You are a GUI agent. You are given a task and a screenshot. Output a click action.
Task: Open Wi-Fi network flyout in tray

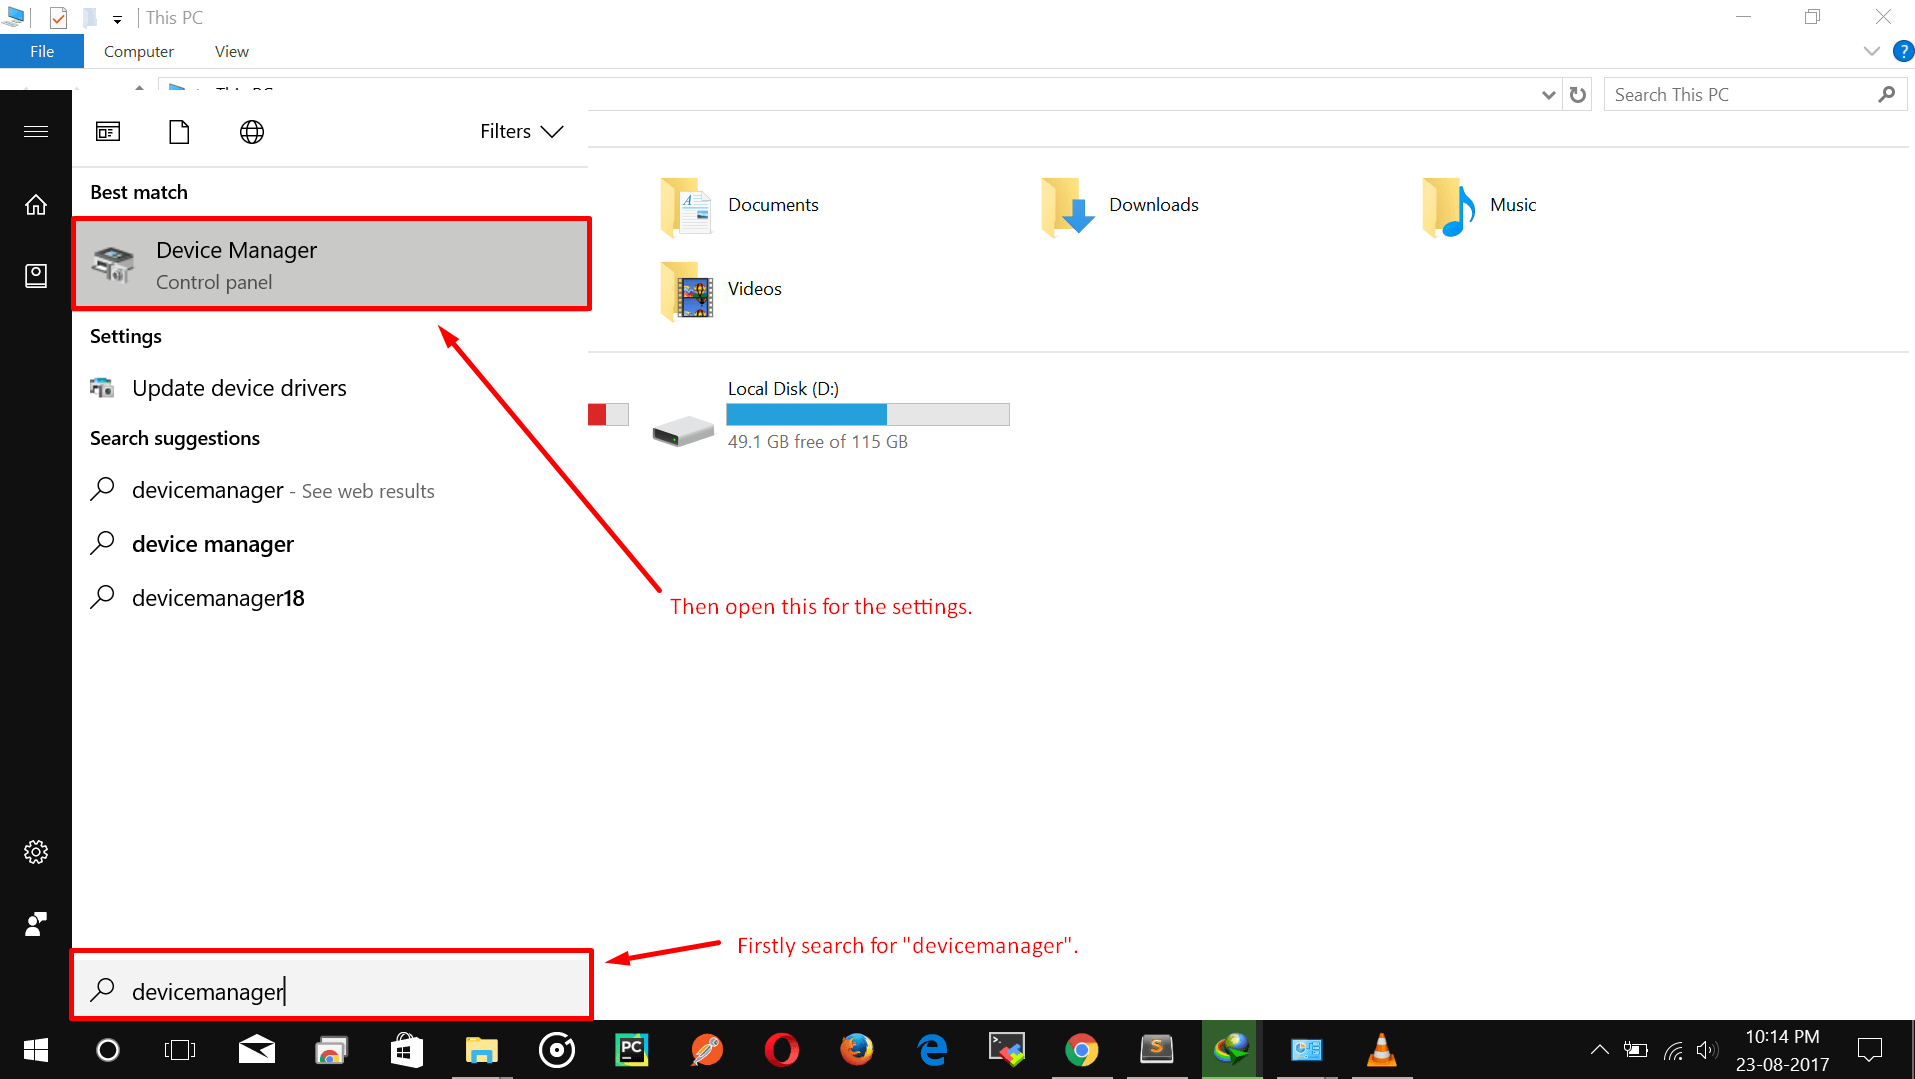tap(1673, 1050)
